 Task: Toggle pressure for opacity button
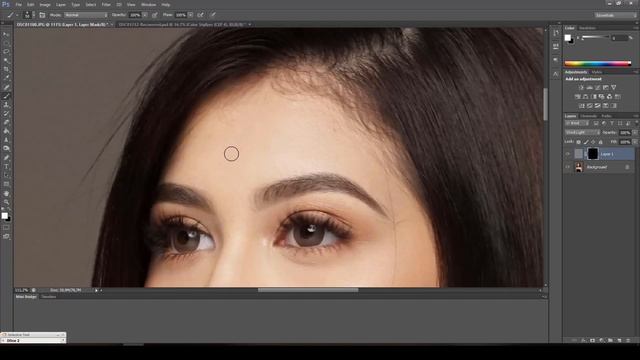click(x=155, y=15)
